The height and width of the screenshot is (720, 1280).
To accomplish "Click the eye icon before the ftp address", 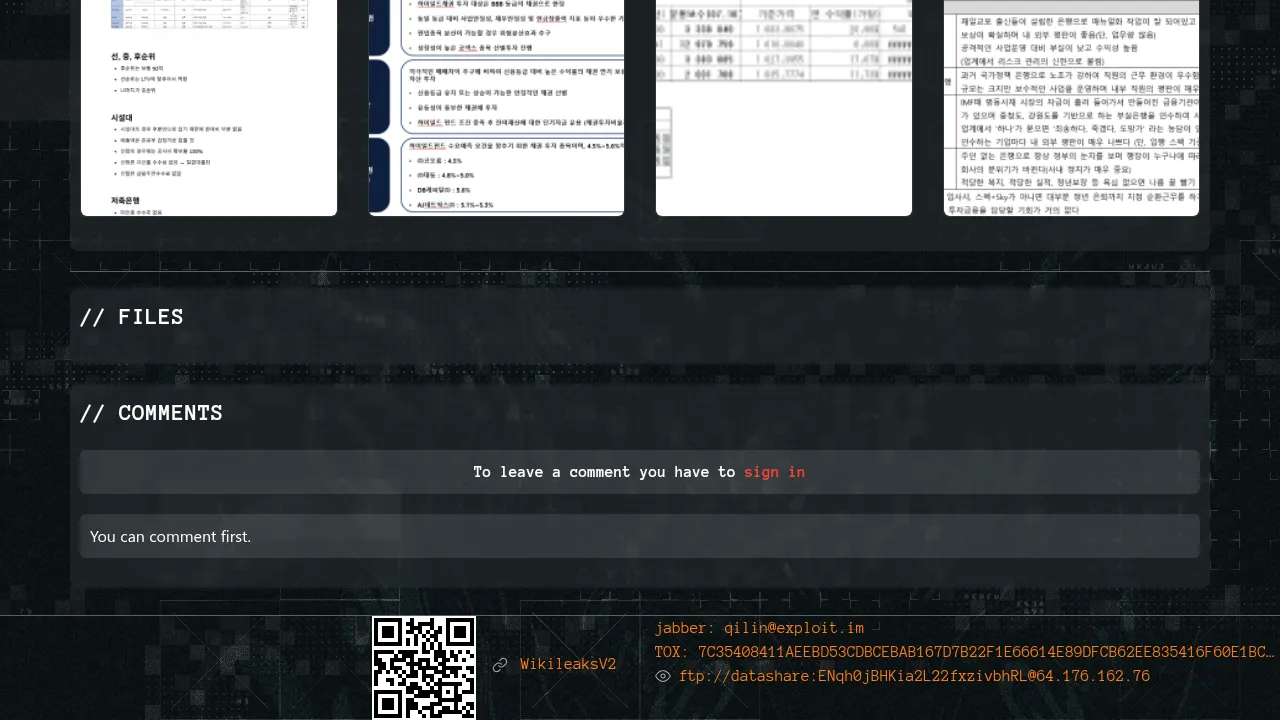I will [663, 677].
